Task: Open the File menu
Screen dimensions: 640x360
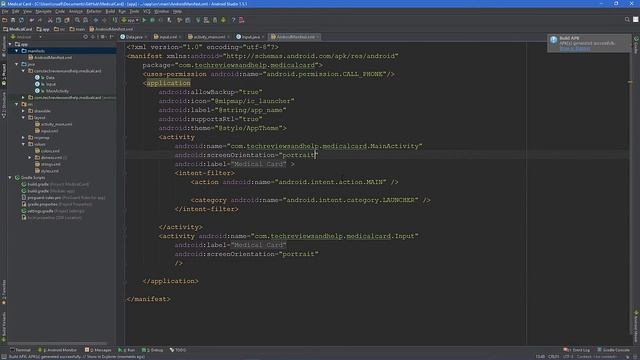Action: point(5,11)
